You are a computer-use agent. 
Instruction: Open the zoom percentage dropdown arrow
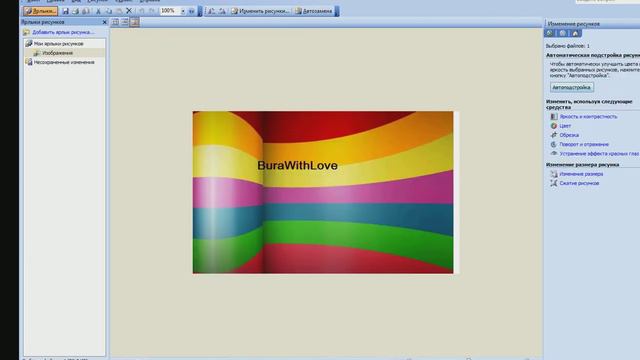(182, 11)
